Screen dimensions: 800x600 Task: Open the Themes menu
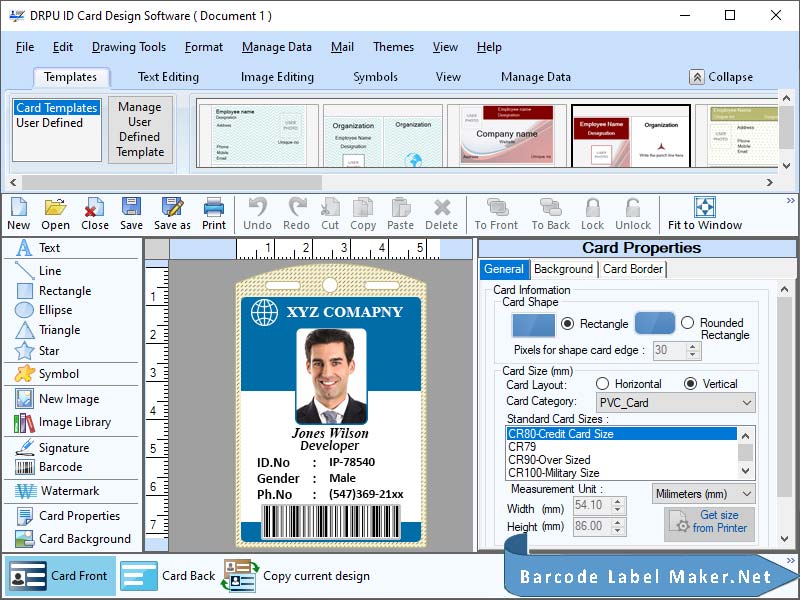(x=393, y=47)
